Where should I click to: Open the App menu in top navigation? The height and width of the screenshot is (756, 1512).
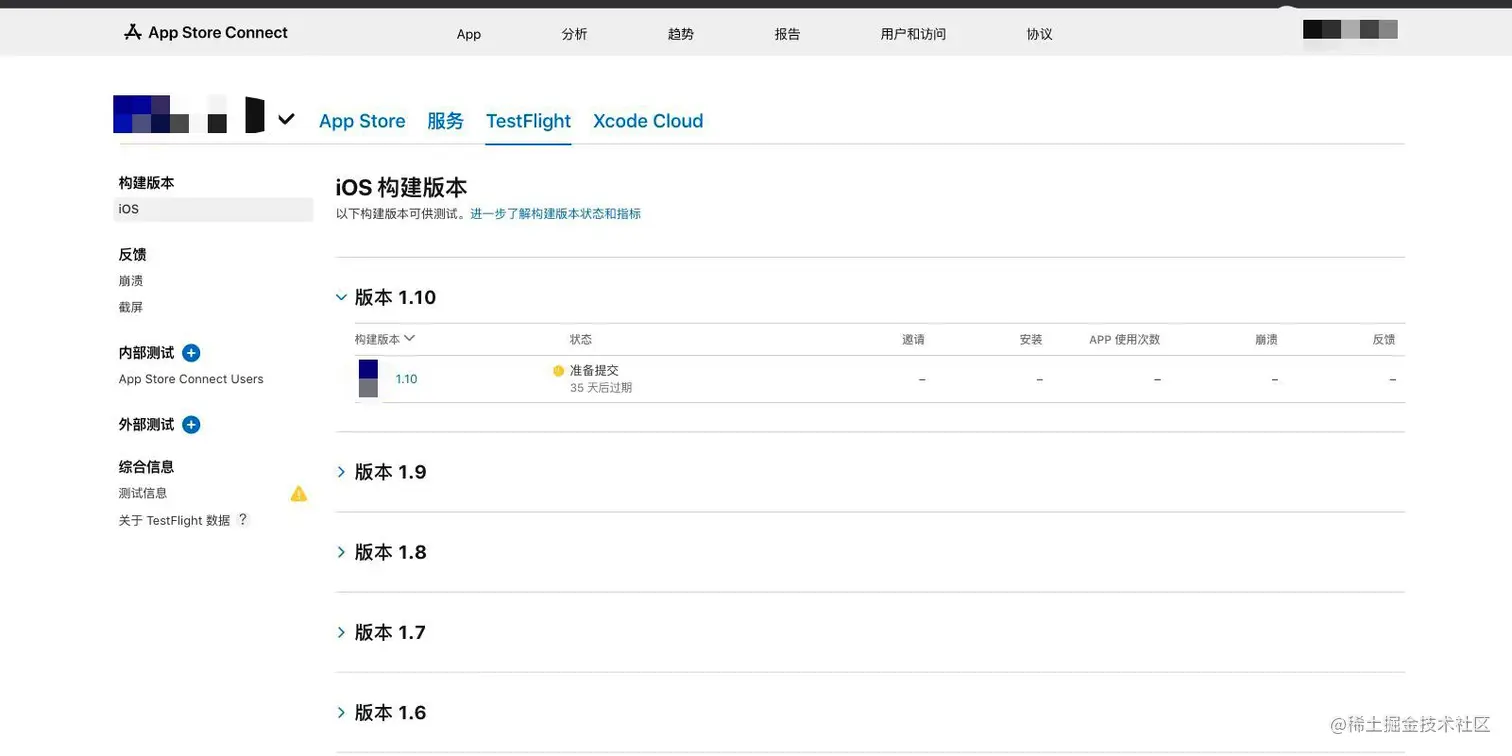[x=469, y=34]
